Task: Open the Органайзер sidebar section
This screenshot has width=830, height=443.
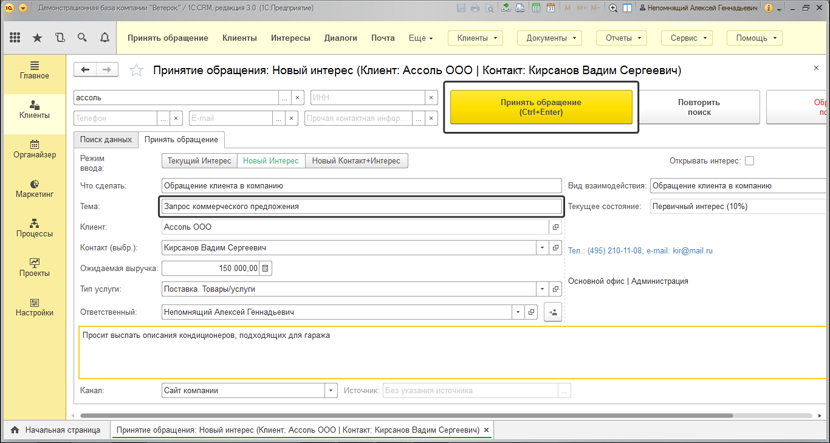Action: point(34,149)
